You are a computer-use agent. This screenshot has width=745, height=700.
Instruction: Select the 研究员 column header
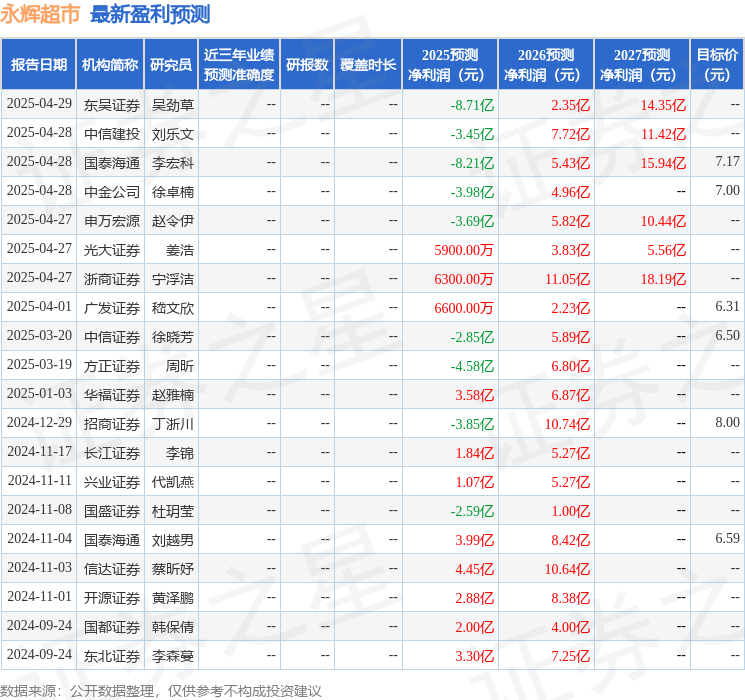pos(171,64)
